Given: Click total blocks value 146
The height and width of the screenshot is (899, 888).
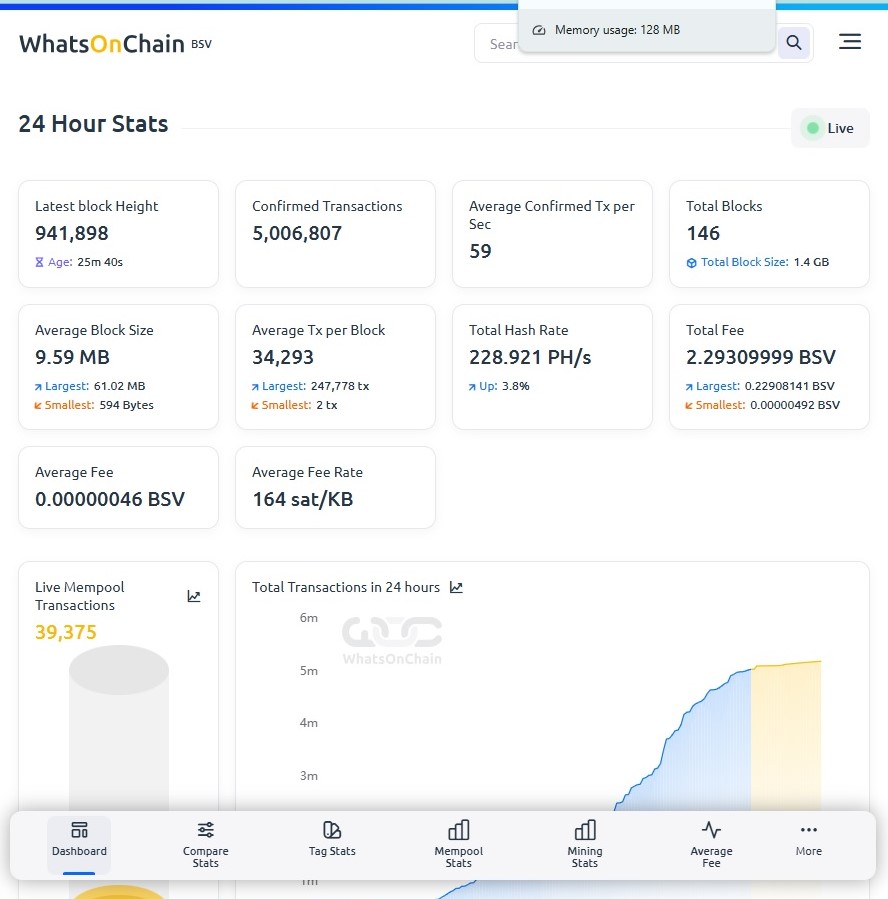Looking at the screenshot, I should [703, 233].
